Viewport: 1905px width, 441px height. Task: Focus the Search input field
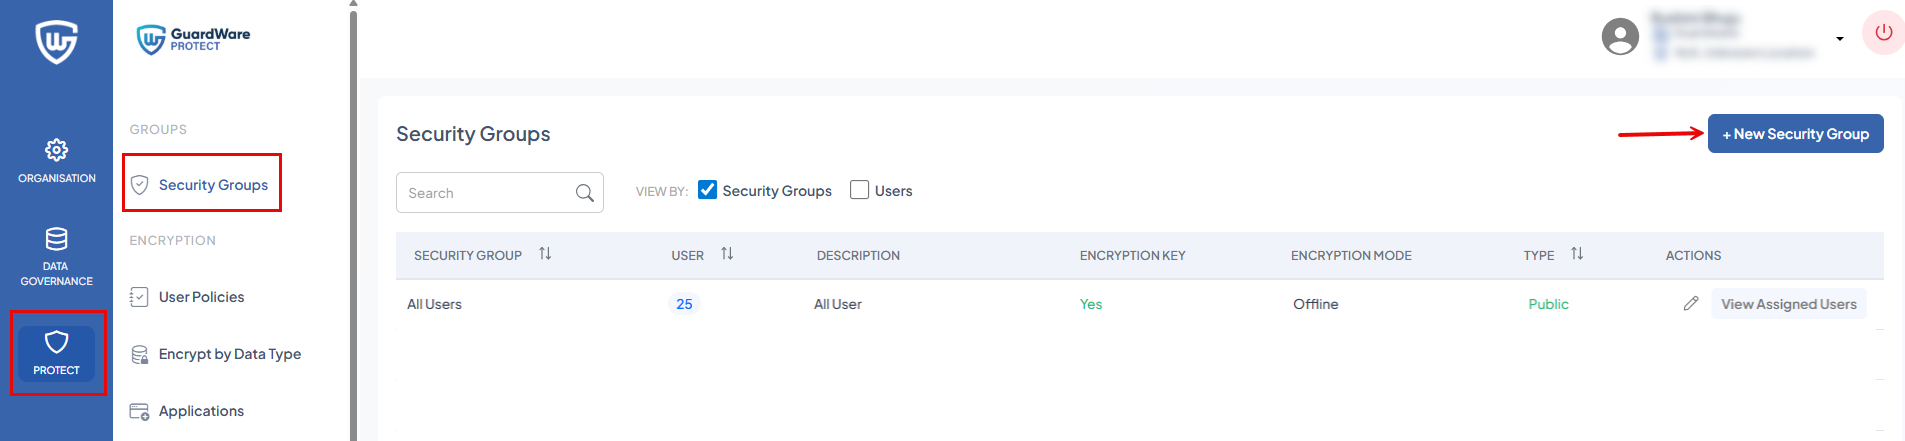coord(500,193)
